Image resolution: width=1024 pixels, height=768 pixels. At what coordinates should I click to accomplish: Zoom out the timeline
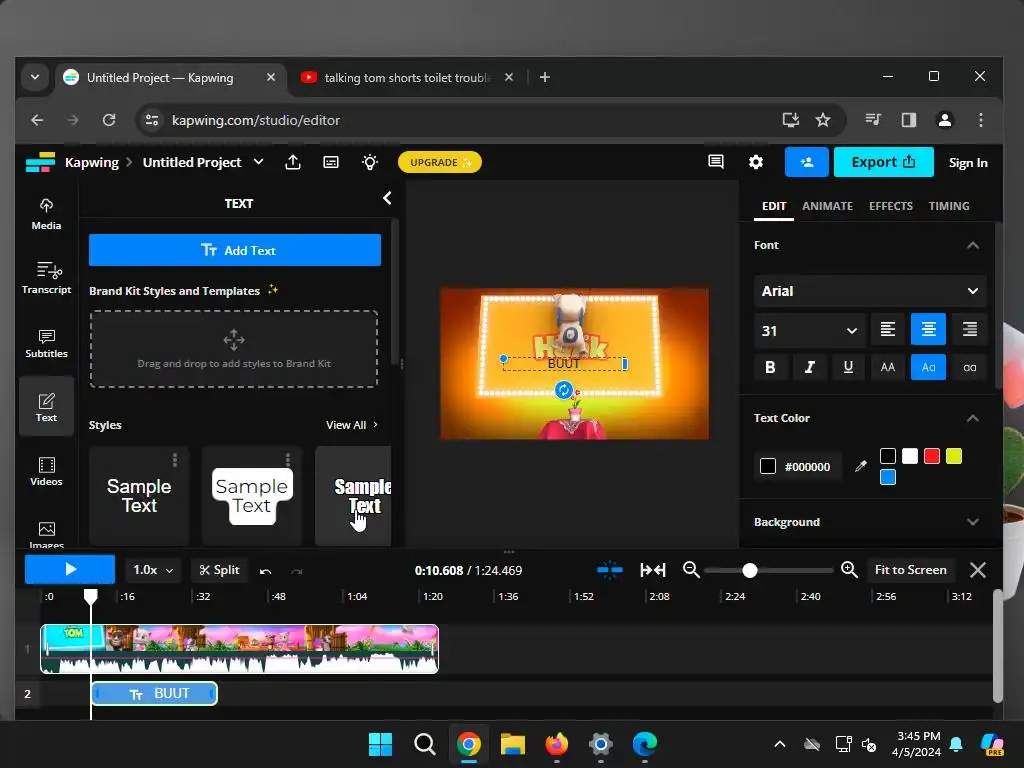point(691,570)
